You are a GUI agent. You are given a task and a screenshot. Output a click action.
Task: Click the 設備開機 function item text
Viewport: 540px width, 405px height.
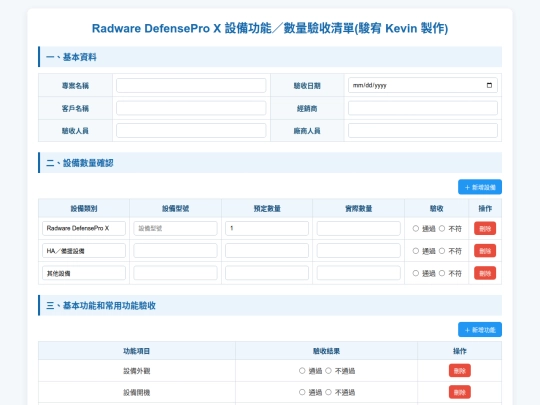pos(137,392)
